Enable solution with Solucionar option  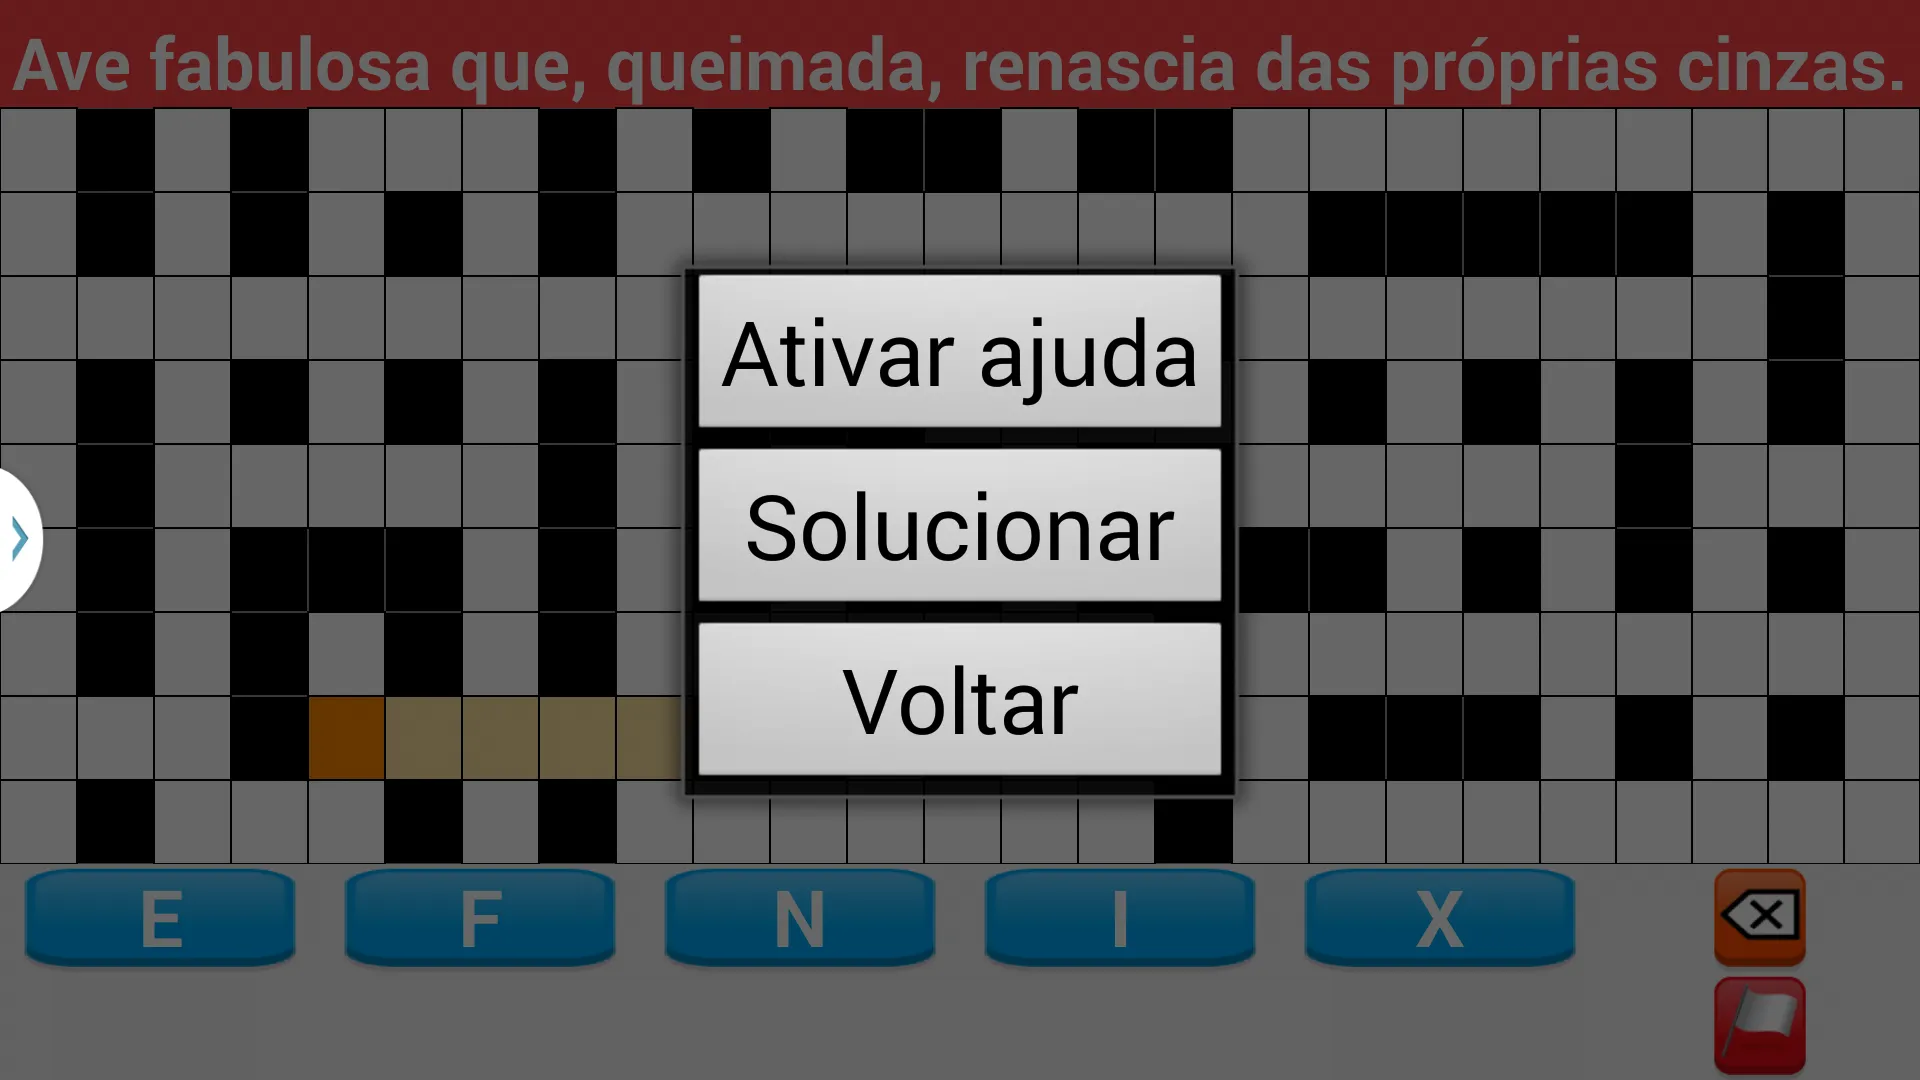pyautogui.click(x=959, y=526)
